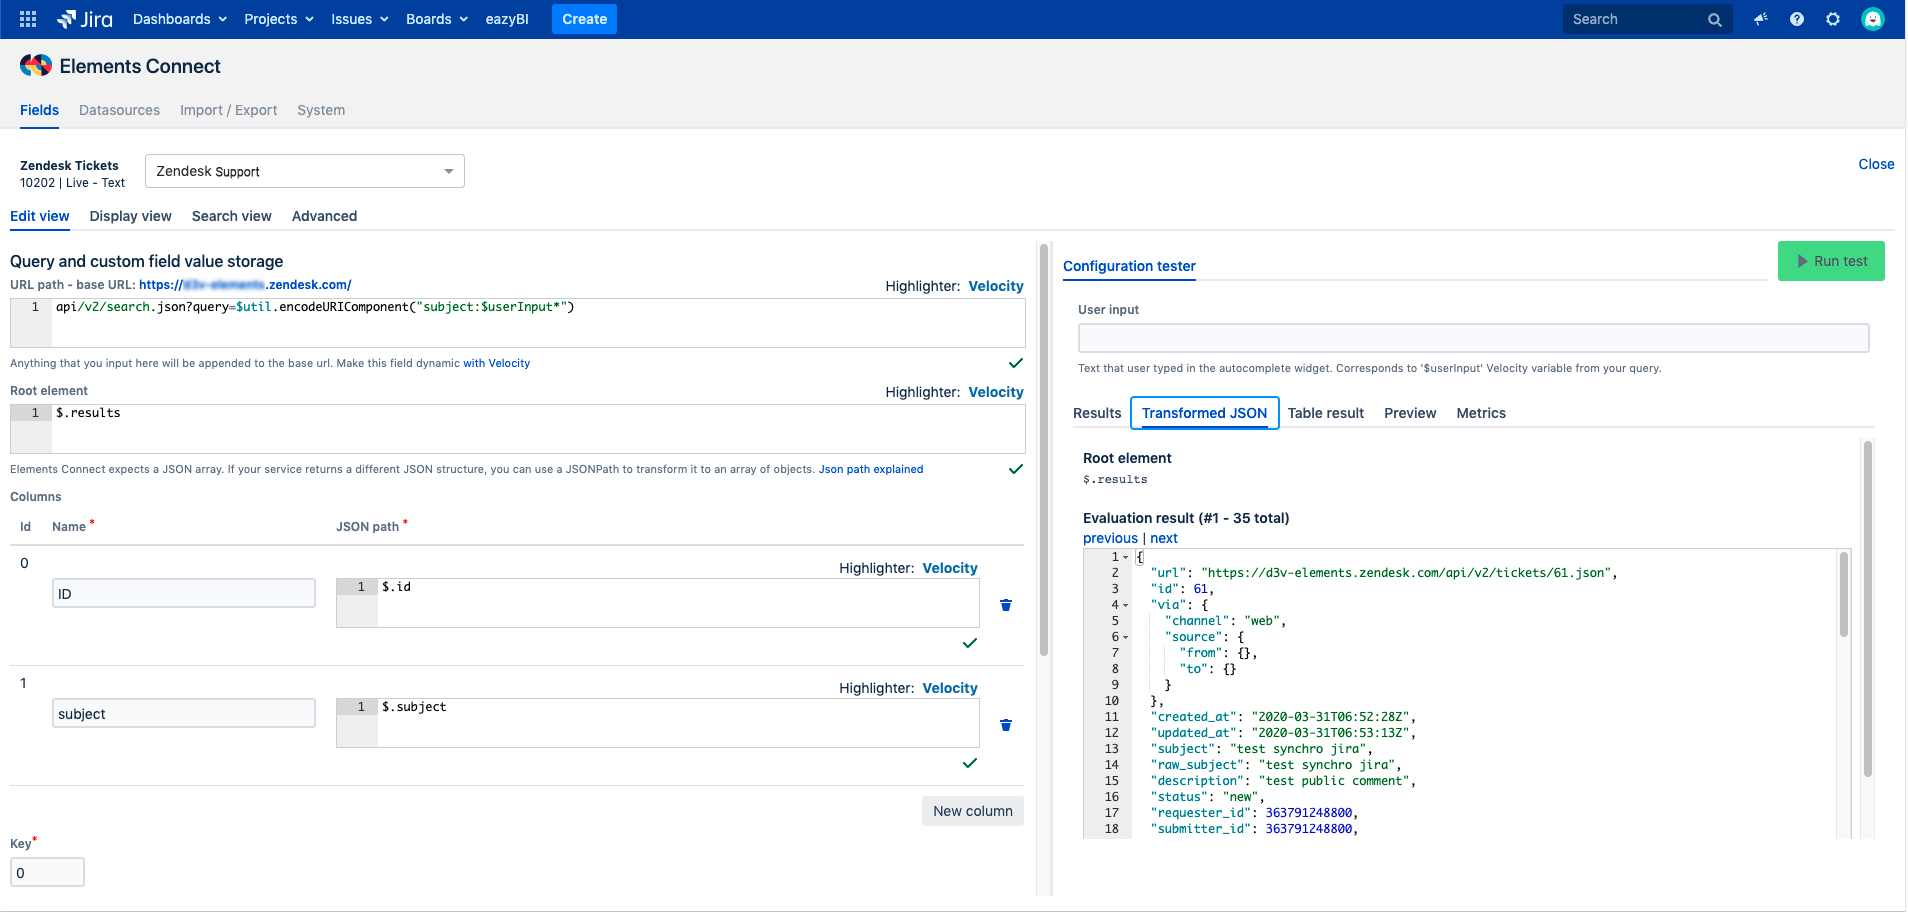Open the Projects dropdown menu
Screen dimensions: 1908x912
pyautogui.click(x=279, y=19)
